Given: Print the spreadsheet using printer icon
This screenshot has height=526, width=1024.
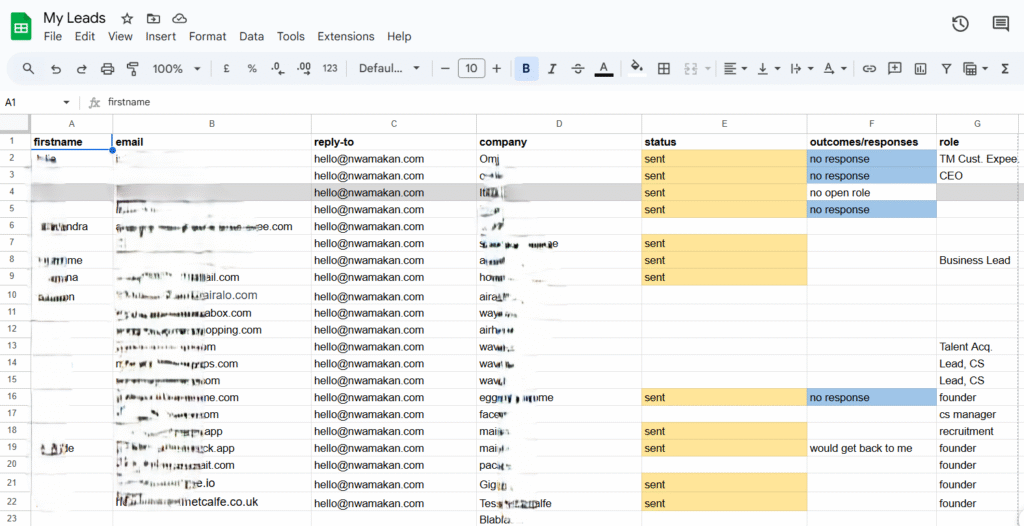Looking at the screenshot, I should point(107,69).
